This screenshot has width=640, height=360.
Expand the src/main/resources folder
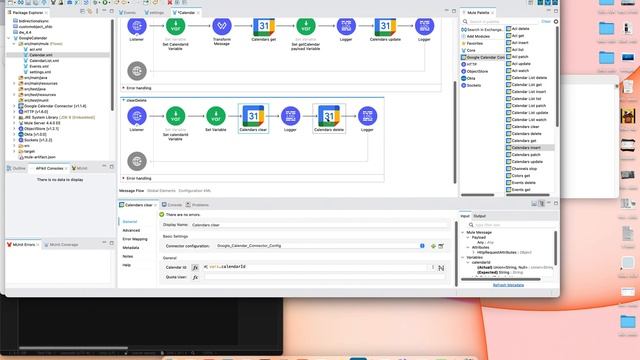pyautogui.click(x=14, y=83)
